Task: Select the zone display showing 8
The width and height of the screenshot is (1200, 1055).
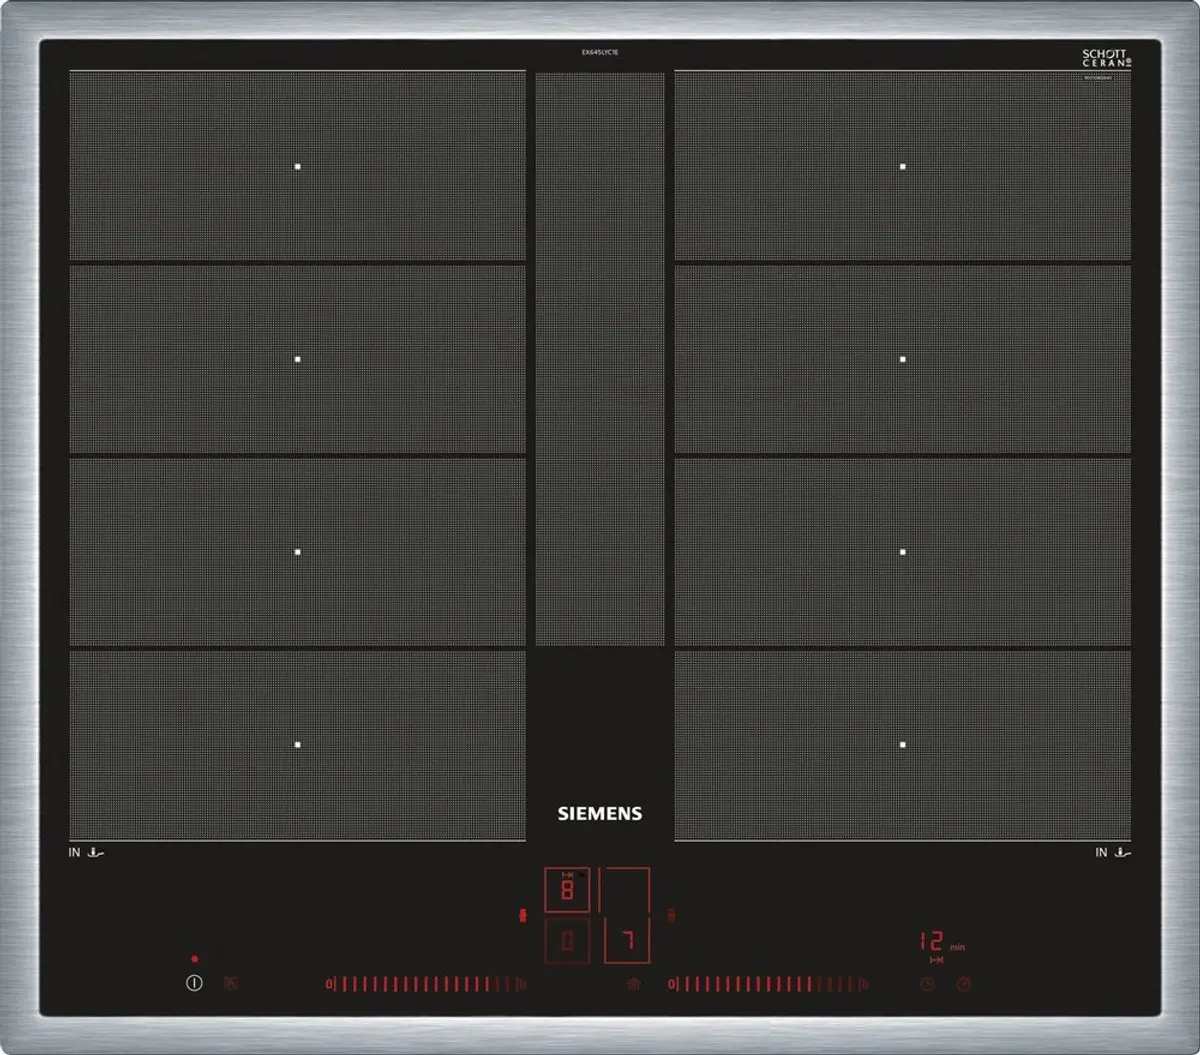Action: coord(567,890)
